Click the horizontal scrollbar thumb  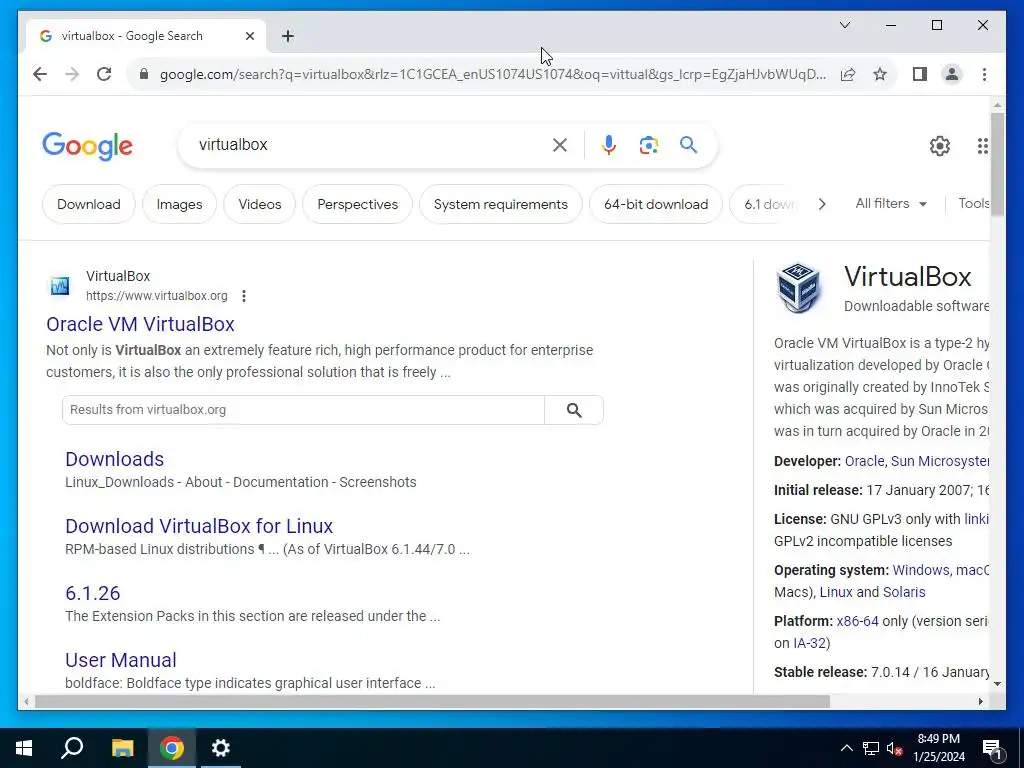pos(432,702)
